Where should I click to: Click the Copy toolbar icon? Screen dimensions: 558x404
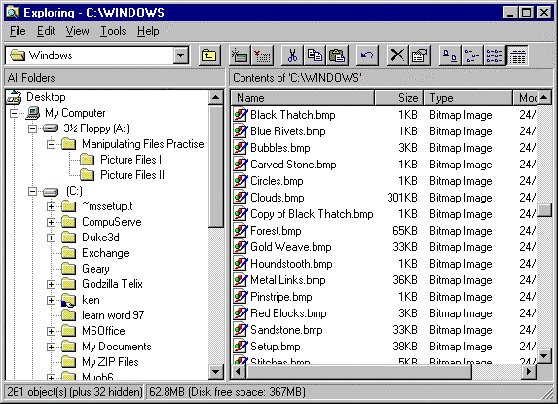(x=314, y=56)
